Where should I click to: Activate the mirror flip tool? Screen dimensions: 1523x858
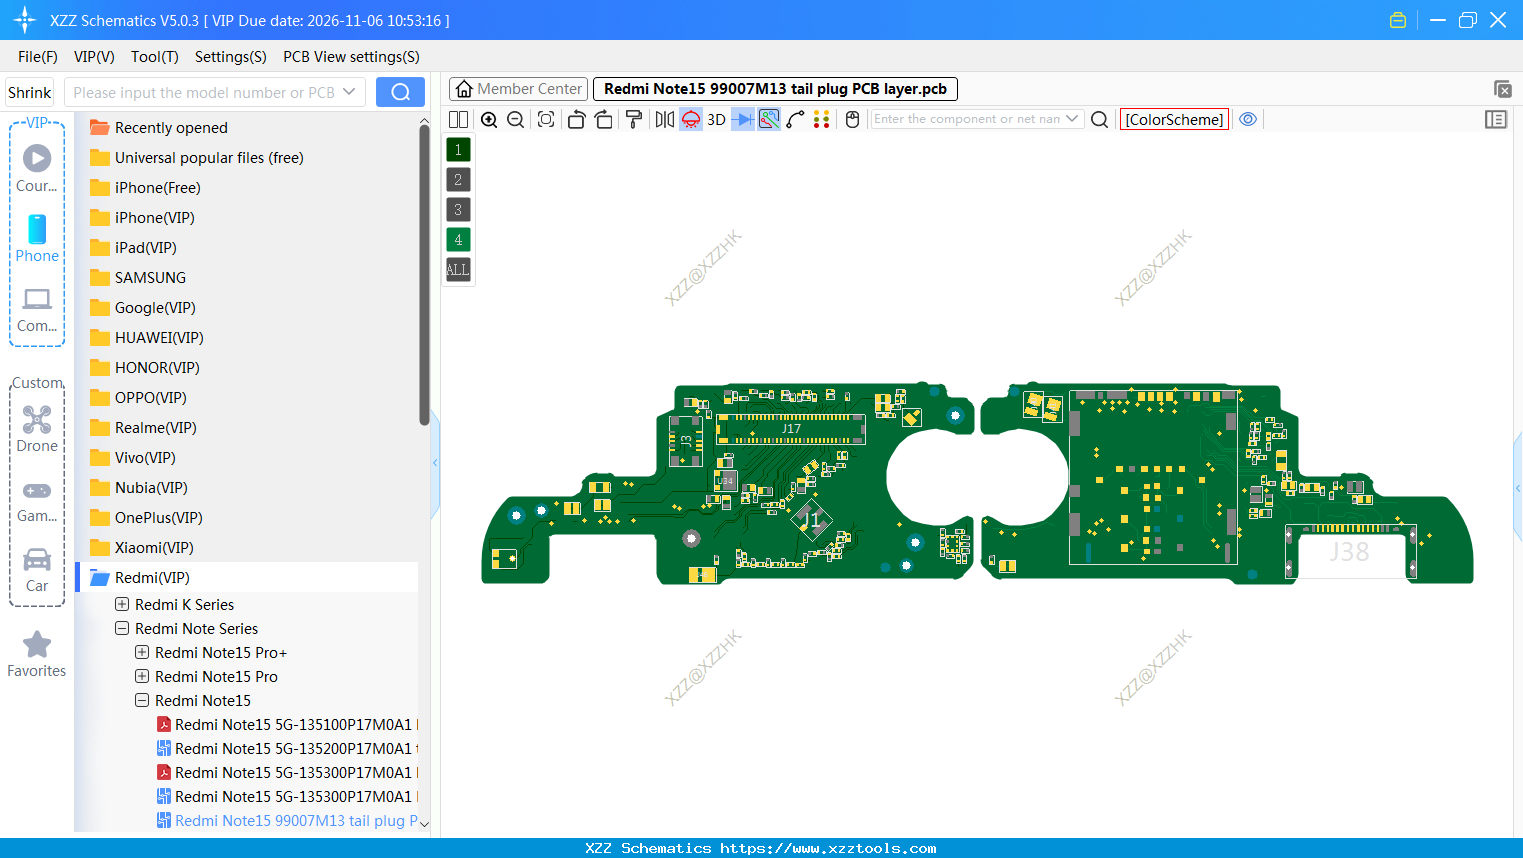pos(663,119)
